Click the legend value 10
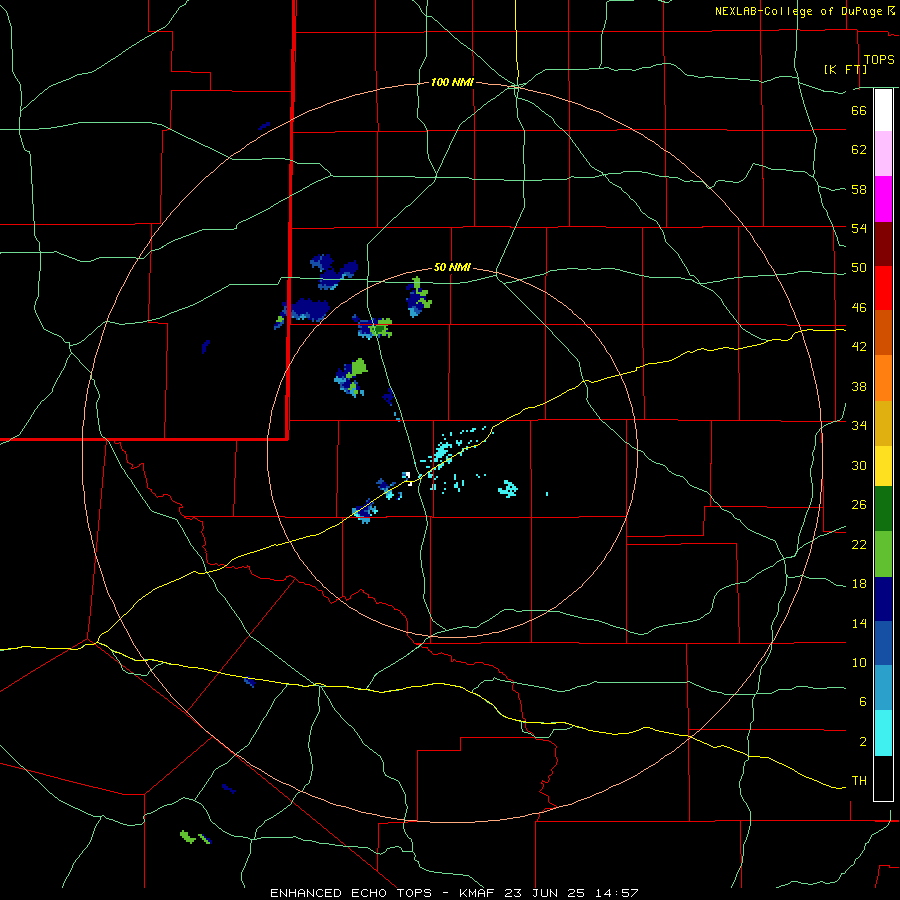 859,662
